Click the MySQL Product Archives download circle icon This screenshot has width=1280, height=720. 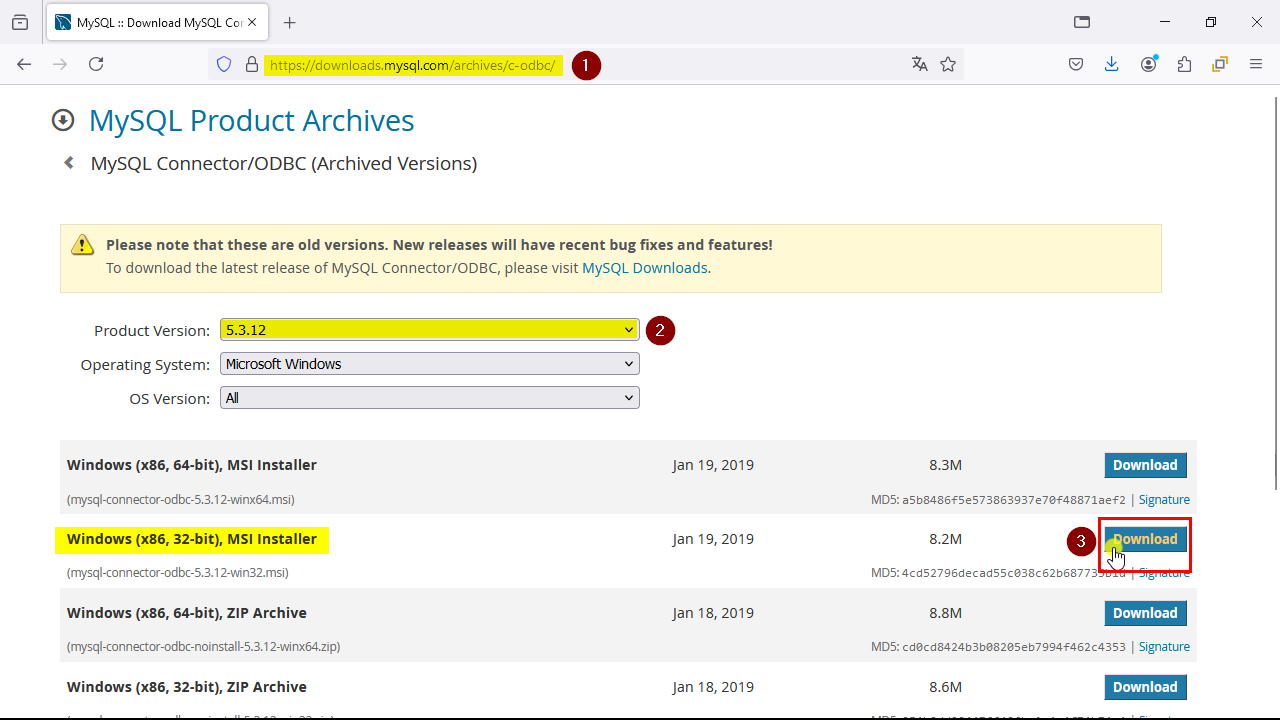[x=63, y=121]
